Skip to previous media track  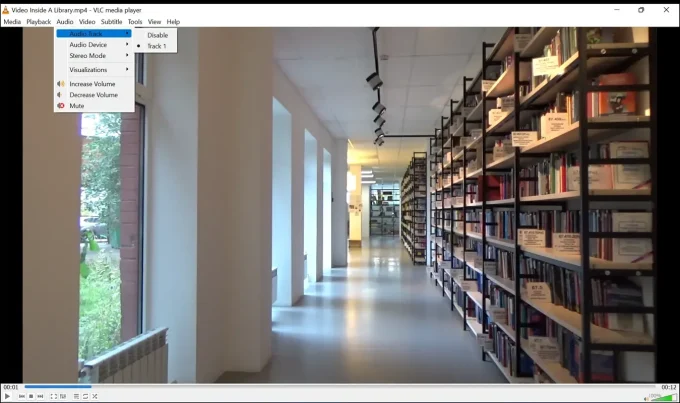(x=21, y=396)
